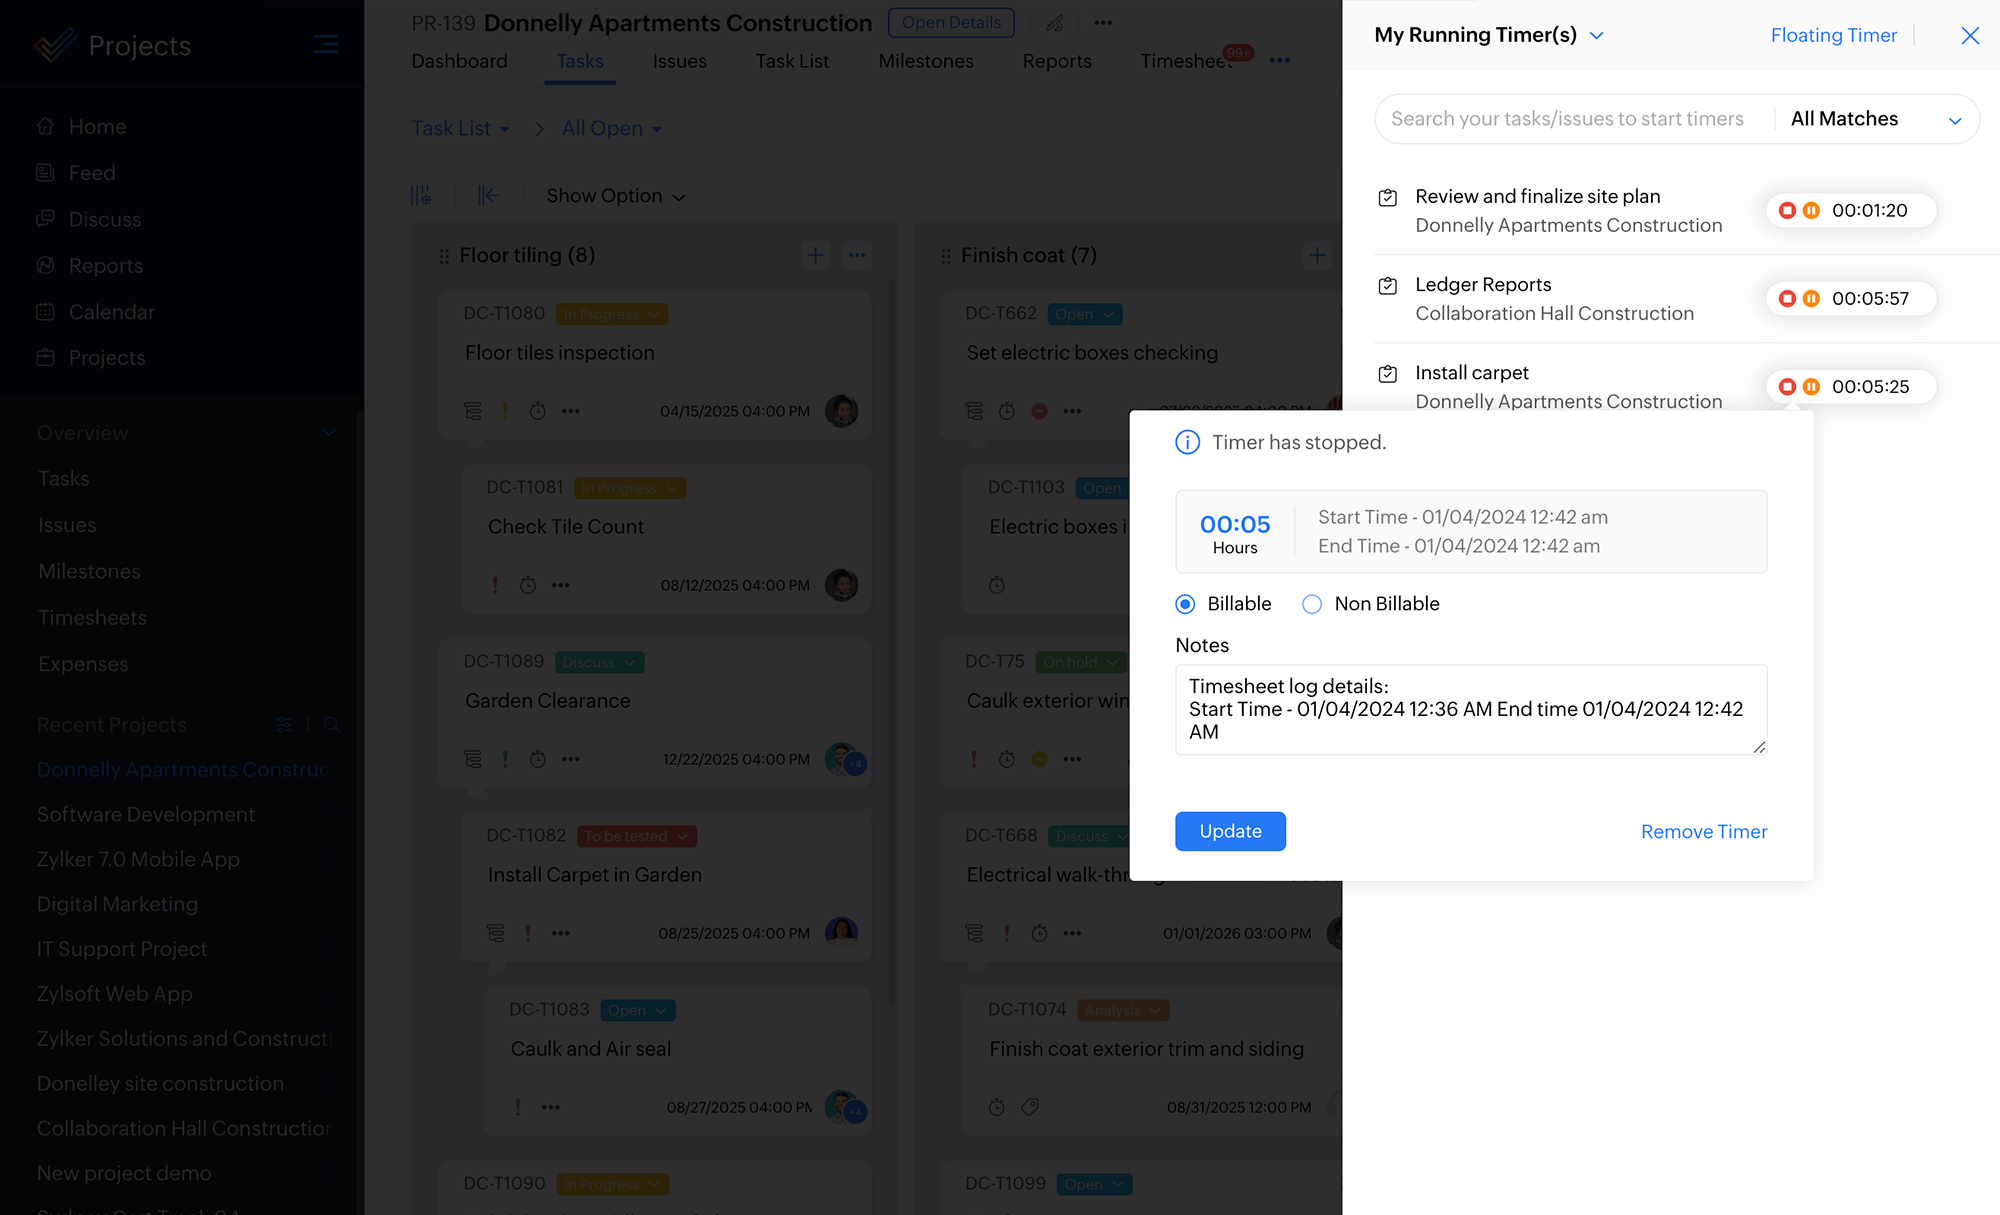Close the running timers panel
The image size is (2000, 1215).
pos(1969,36)
